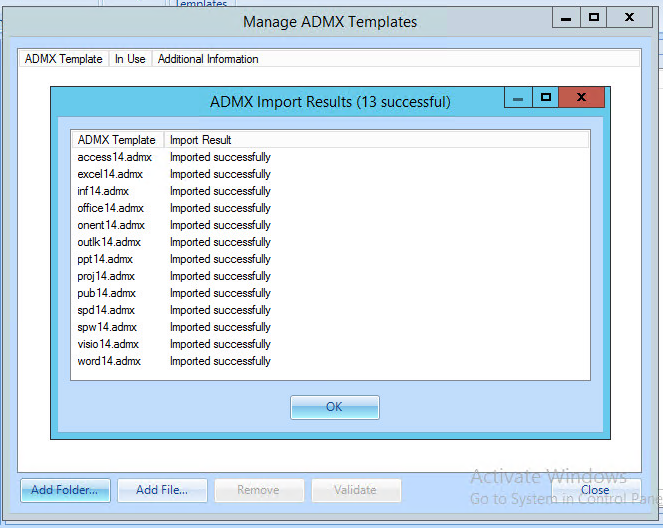
Task: Click the In Use column header
Action: tap(130, 59)
